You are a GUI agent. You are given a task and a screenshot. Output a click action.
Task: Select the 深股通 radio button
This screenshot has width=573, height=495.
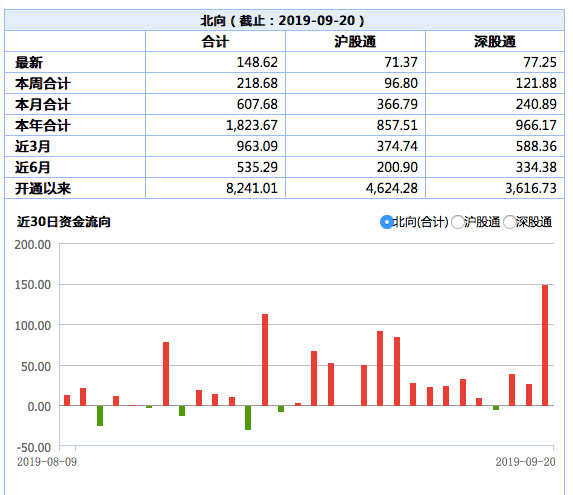pos(510,222)
